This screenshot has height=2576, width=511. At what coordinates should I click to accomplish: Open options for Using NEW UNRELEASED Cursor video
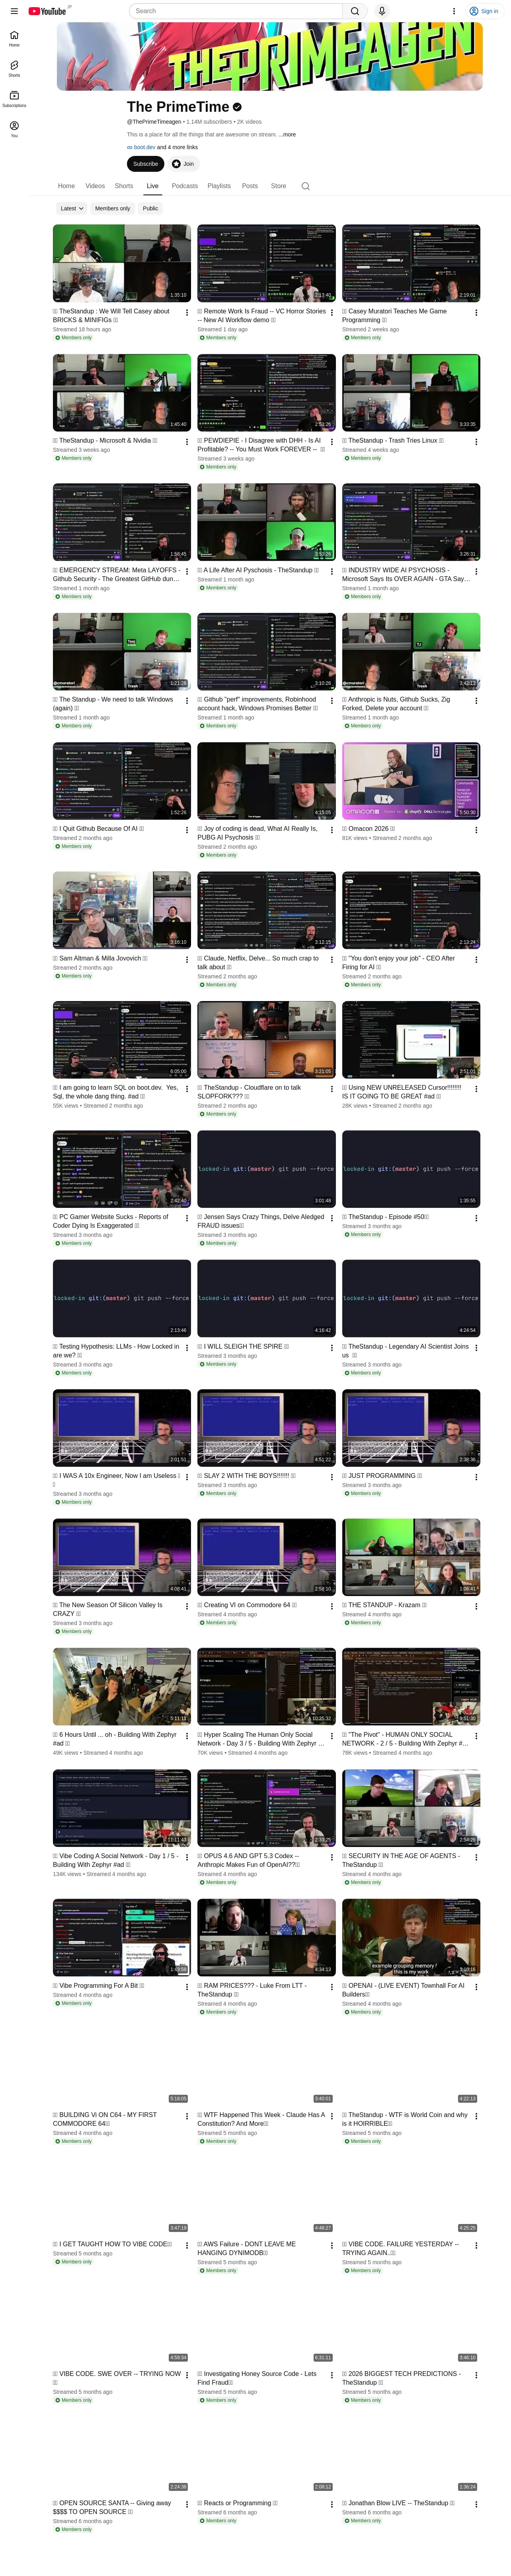pyautogui.click(x=476, y=1089)
